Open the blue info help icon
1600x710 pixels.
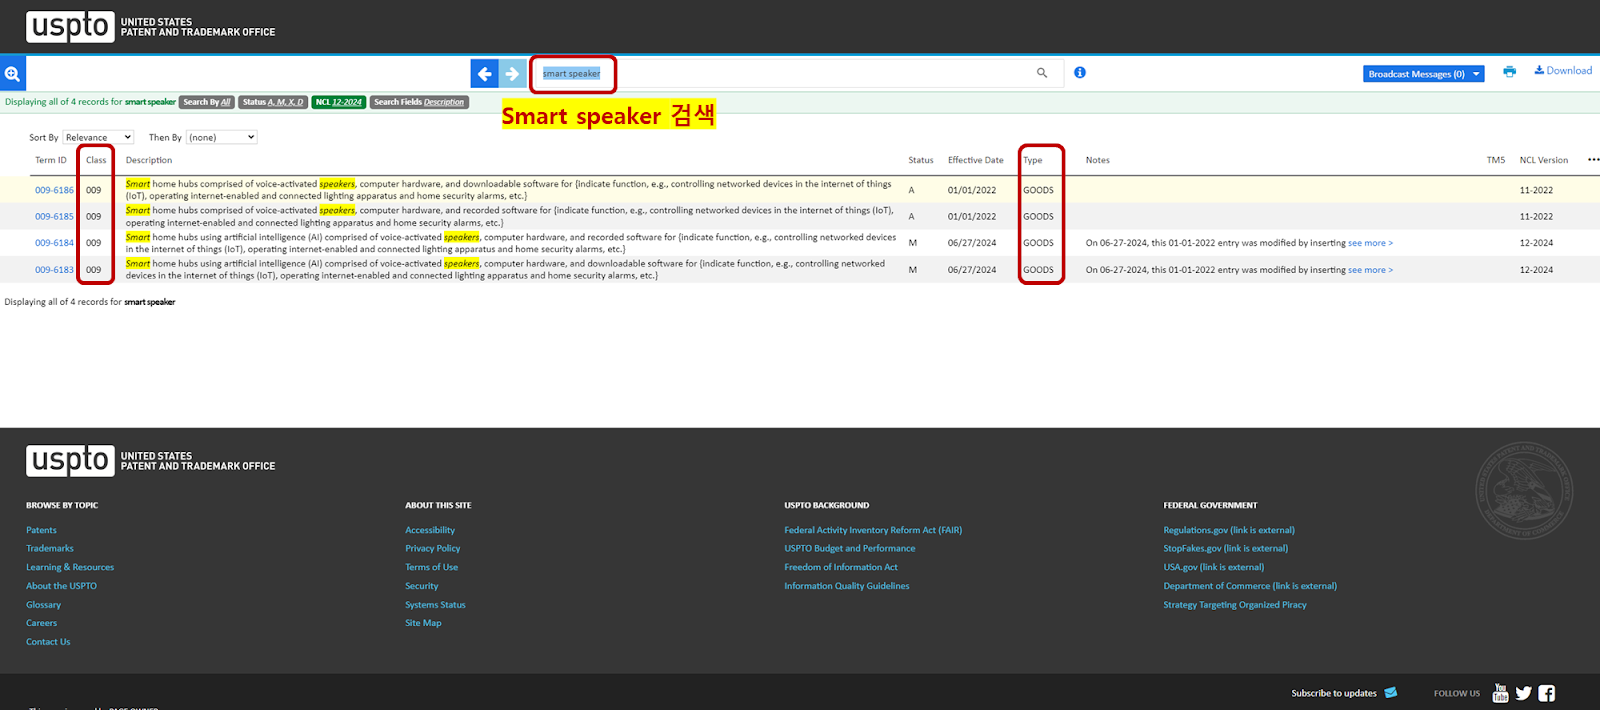tap(1080, 72)
